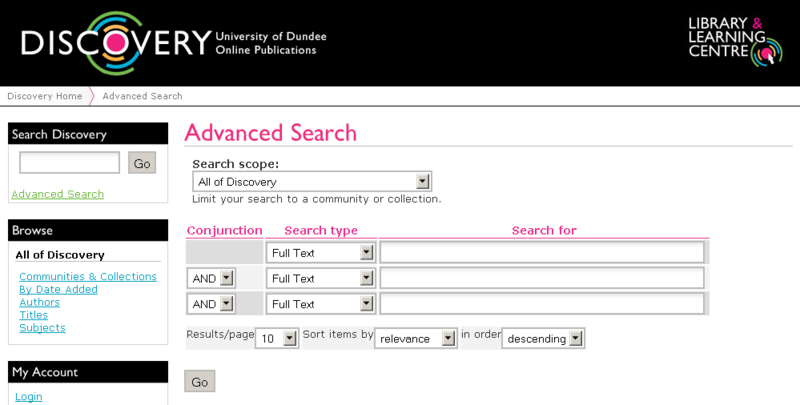This screenshot has width=800, height=405.
Task: Open Communities & Collections browse link
Action: click(88, 276)
